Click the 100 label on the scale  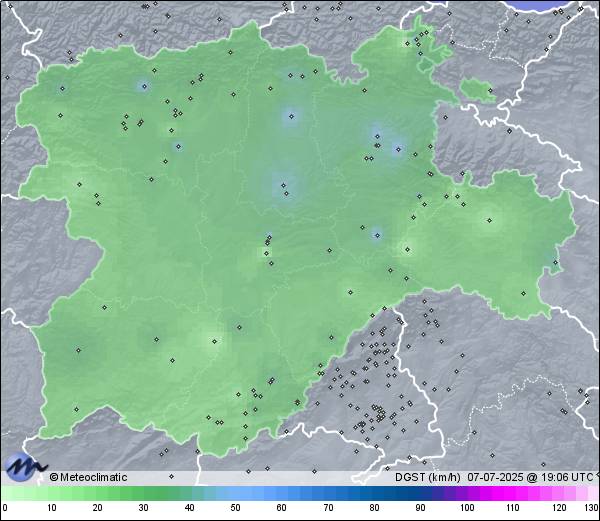[467, 508]
